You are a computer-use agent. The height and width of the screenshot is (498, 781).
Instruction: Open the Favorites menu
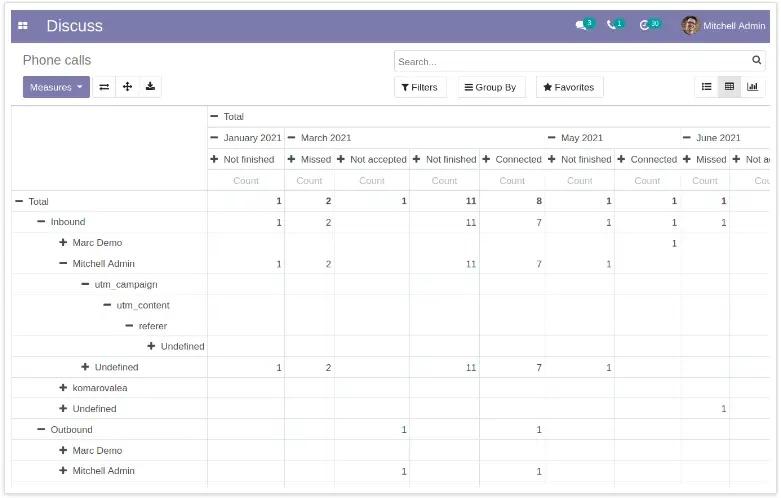(x=569, y=87)
